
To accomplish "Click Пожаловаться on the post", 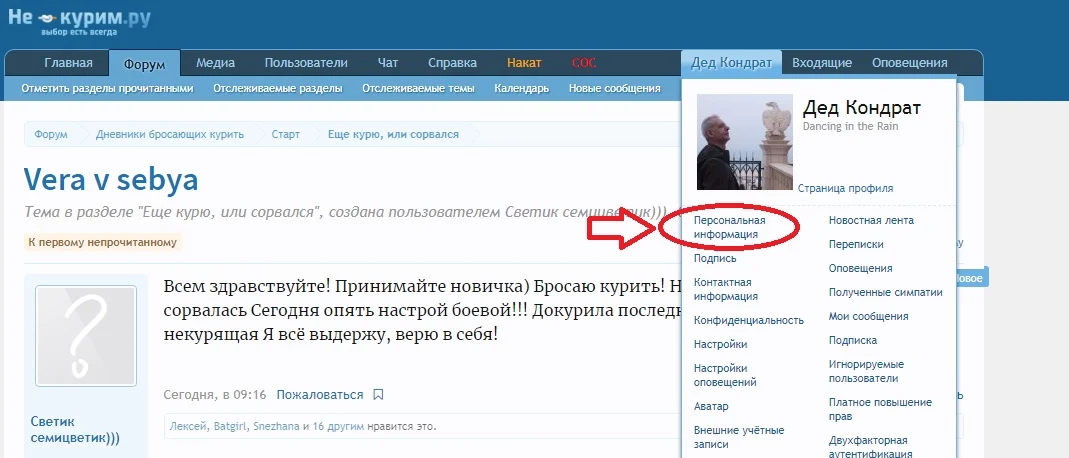I will (x=320, y=395).
